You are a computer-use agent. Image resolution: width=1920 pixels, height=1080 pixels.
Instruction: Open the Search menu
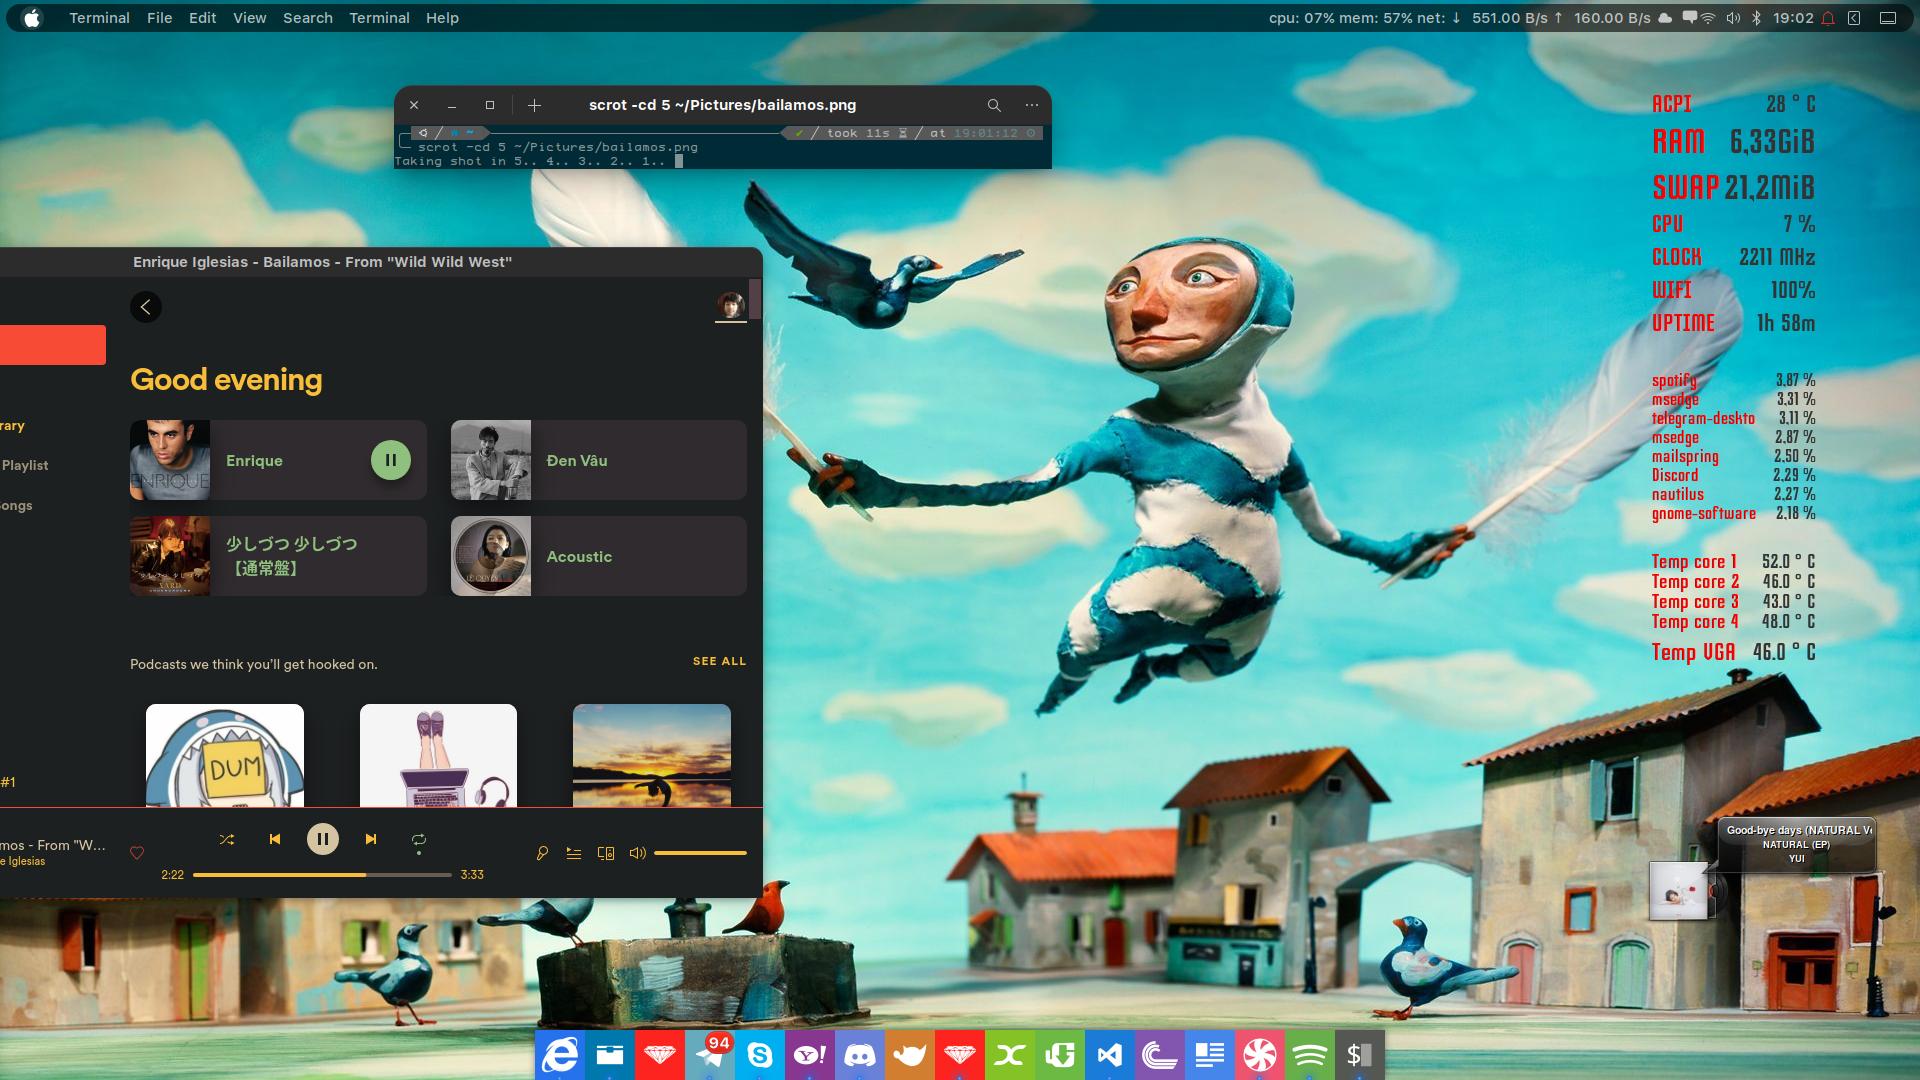(x=308, y=18)
